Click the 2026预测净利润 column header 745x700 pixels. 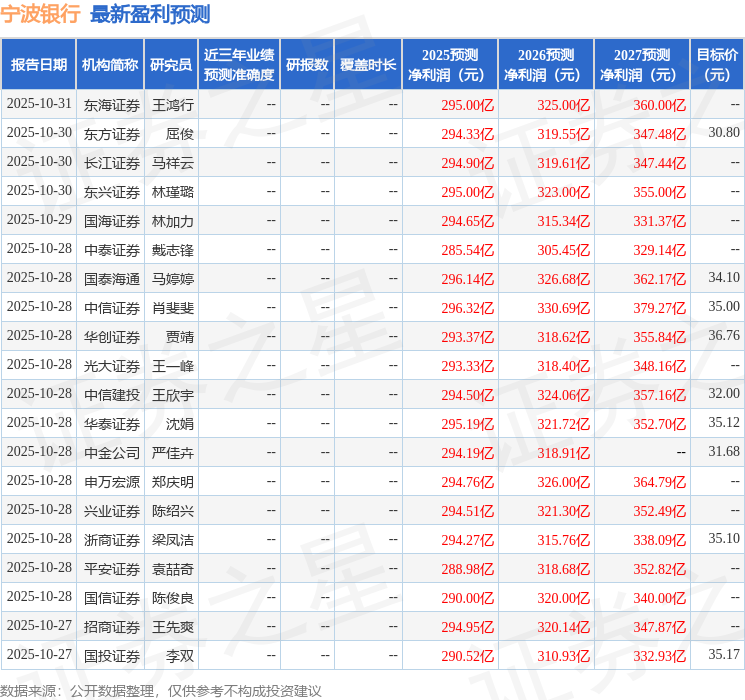546,65
